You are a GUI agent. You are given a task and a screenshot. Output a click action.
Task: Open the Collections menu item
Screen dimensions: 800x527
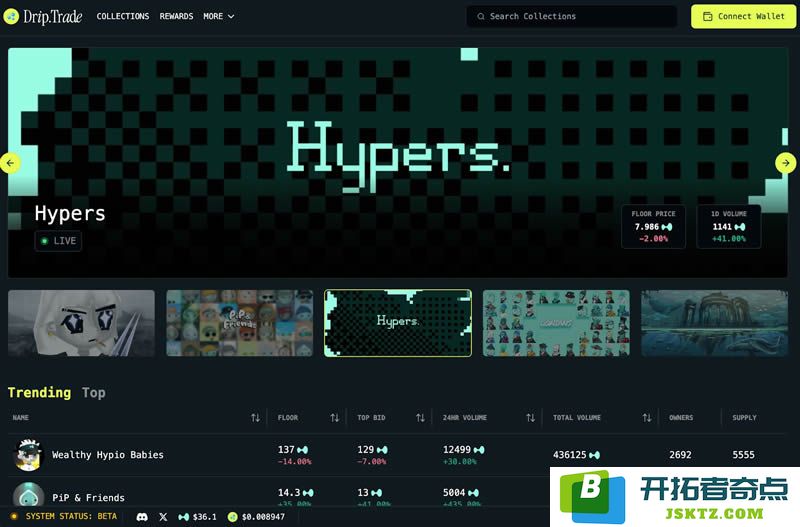[123, 16]
